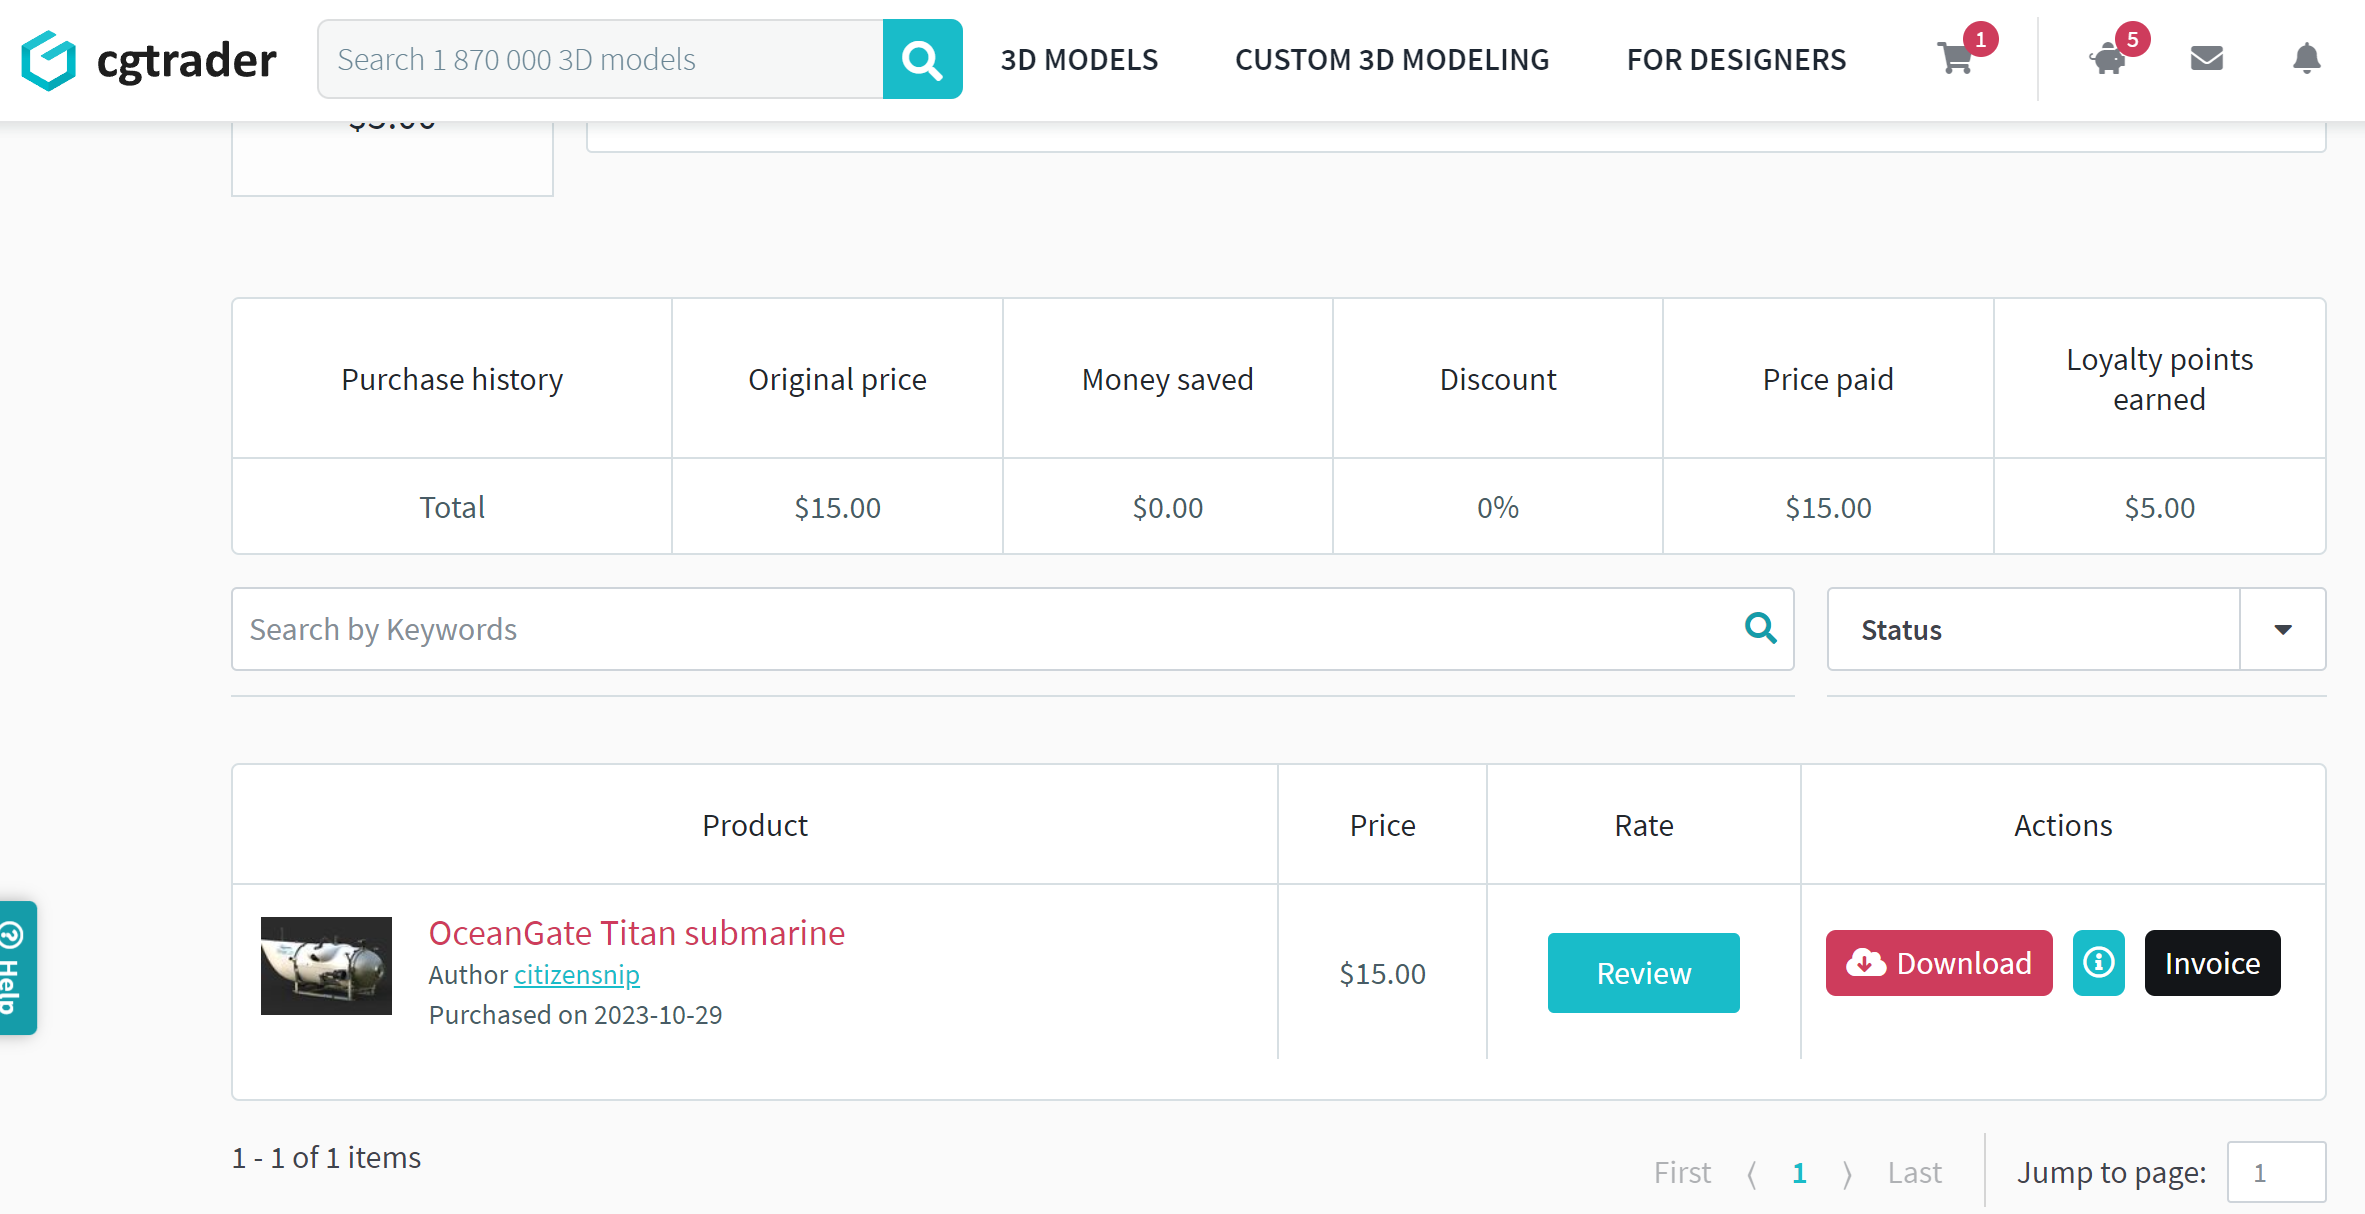Click the Search by Keywords field
This screenshot has height=1214, width=2365.
[1012, 629]
